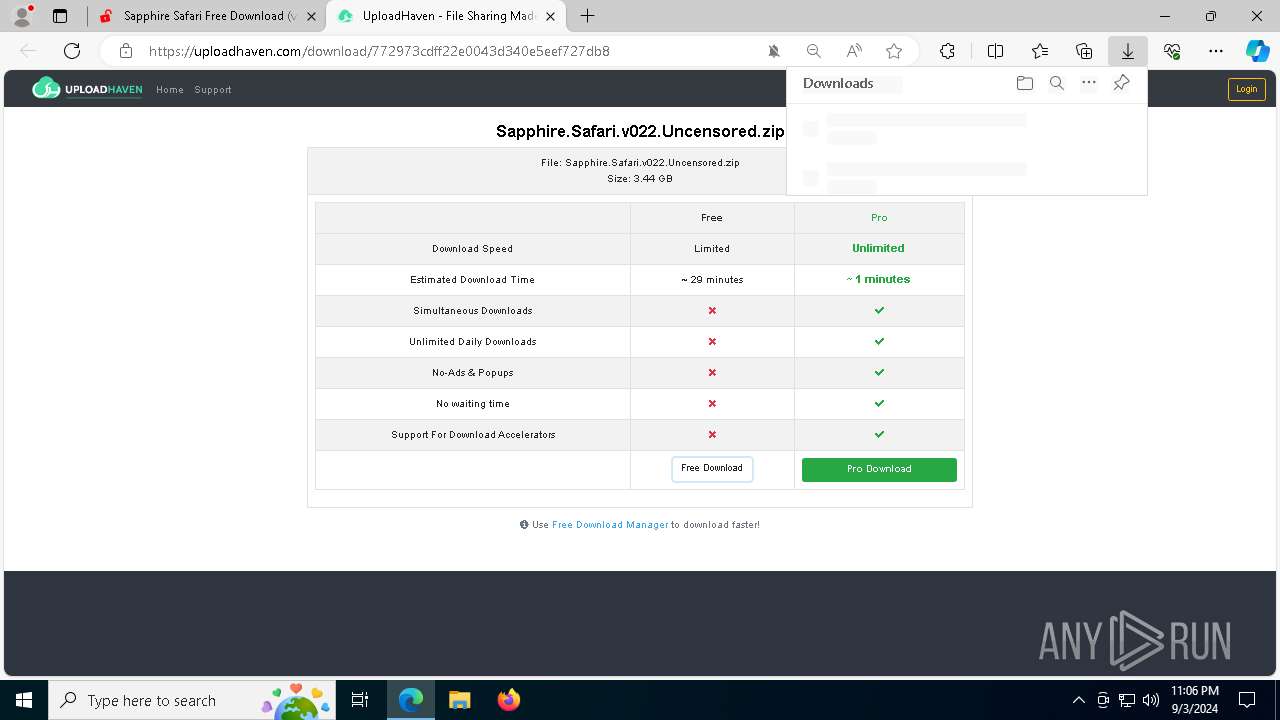Open a new browser tab
1280x720 pixels.
point(588,16)
